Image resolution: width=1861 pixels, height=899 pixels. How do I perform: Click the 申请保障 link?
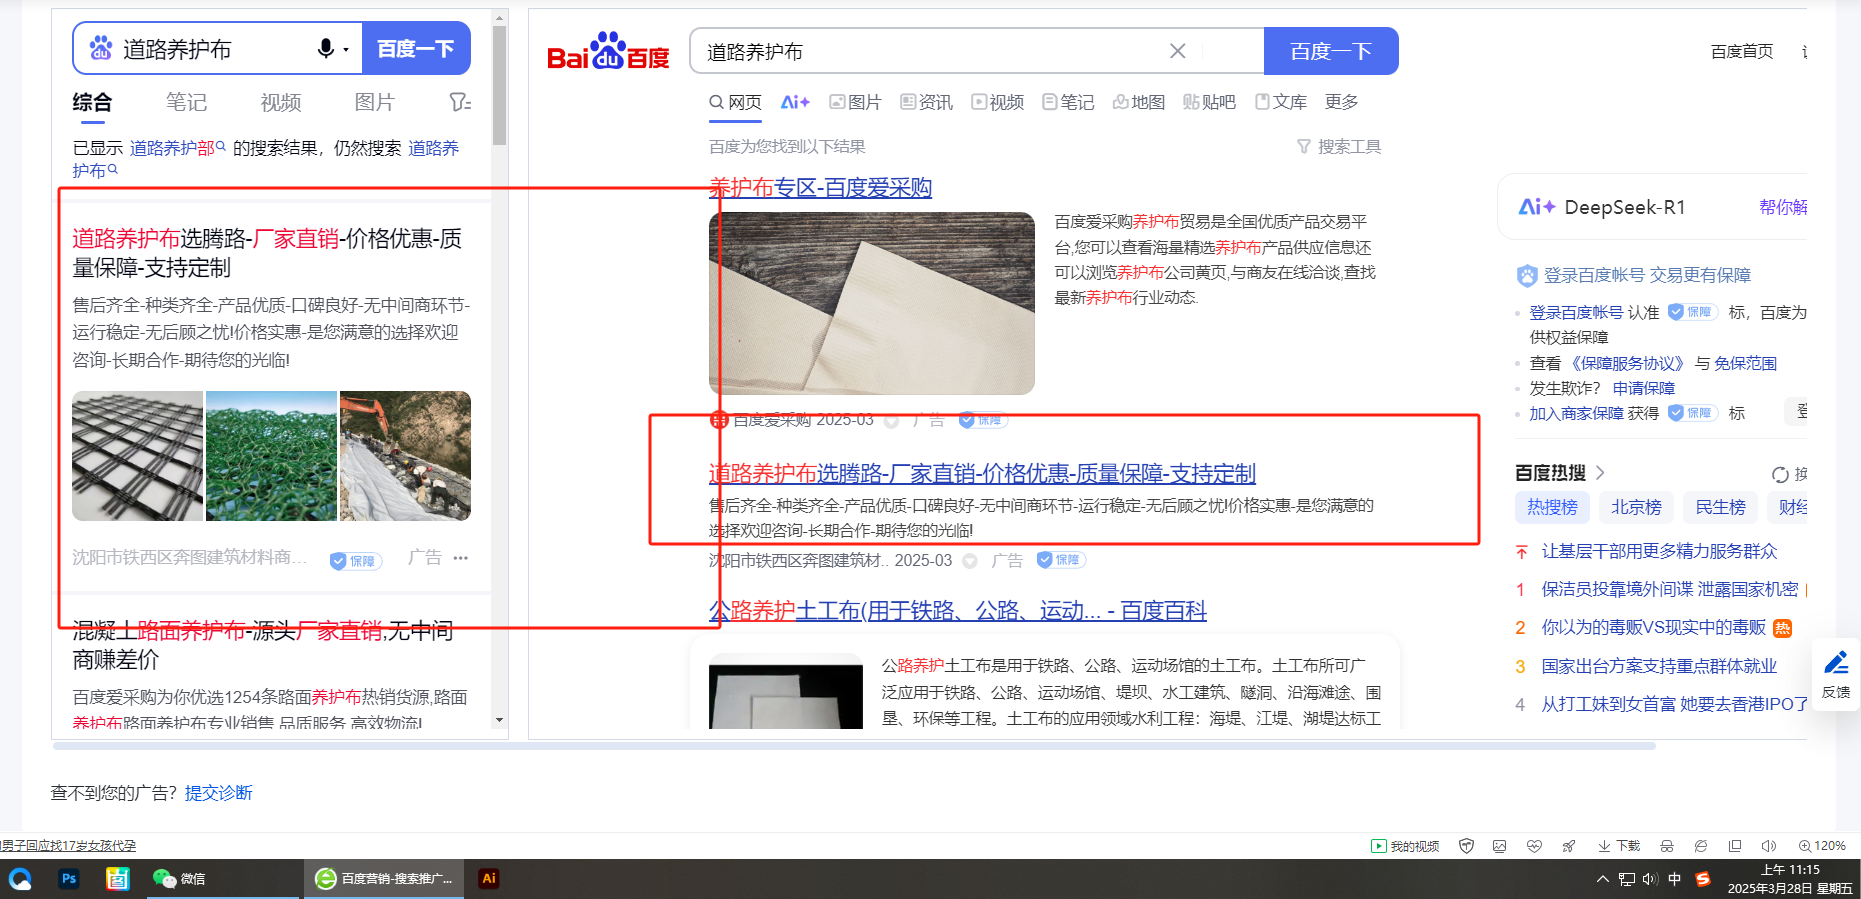(1644, 388)
